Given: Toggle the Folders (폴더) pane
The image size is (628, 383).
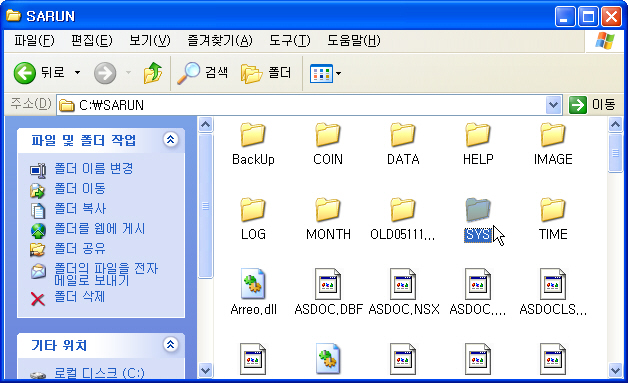Looking at the screenshot, I should coord(266,73).
